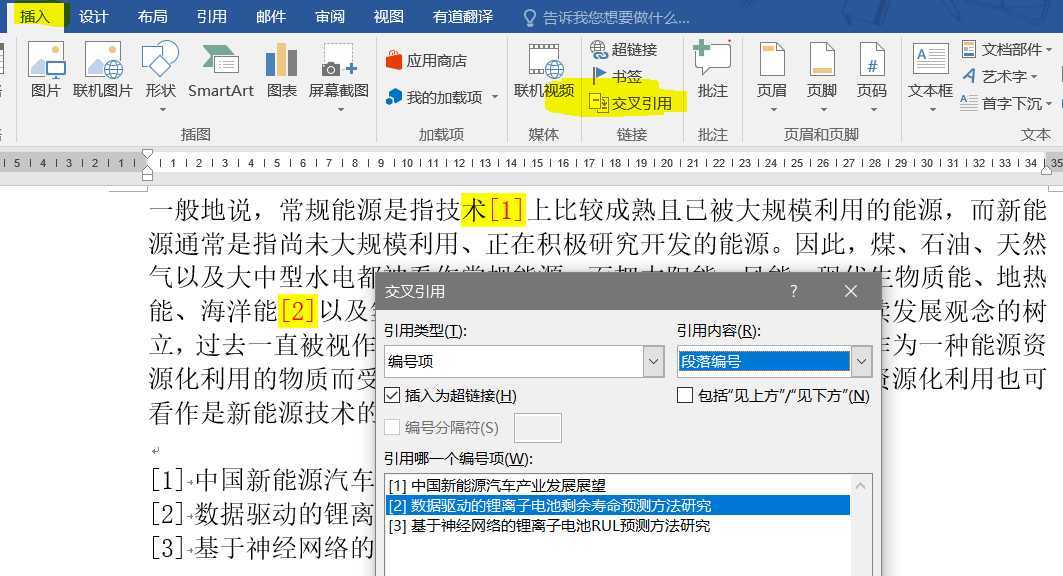Click the disabled 编号分隔符 text field
The image size is (1063, 576).
coord(538,428)
